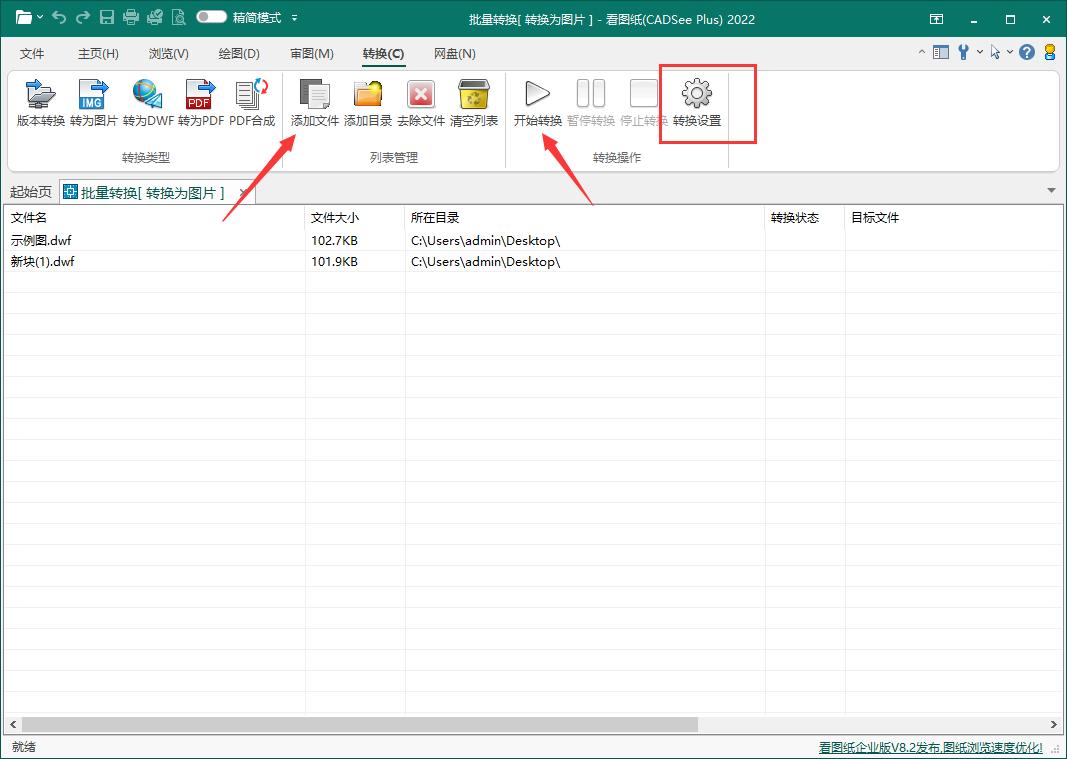Click the 看图纸企业版V8.2发布 link
This screenshot has width=1067, height=759.
tap(930, 747)
